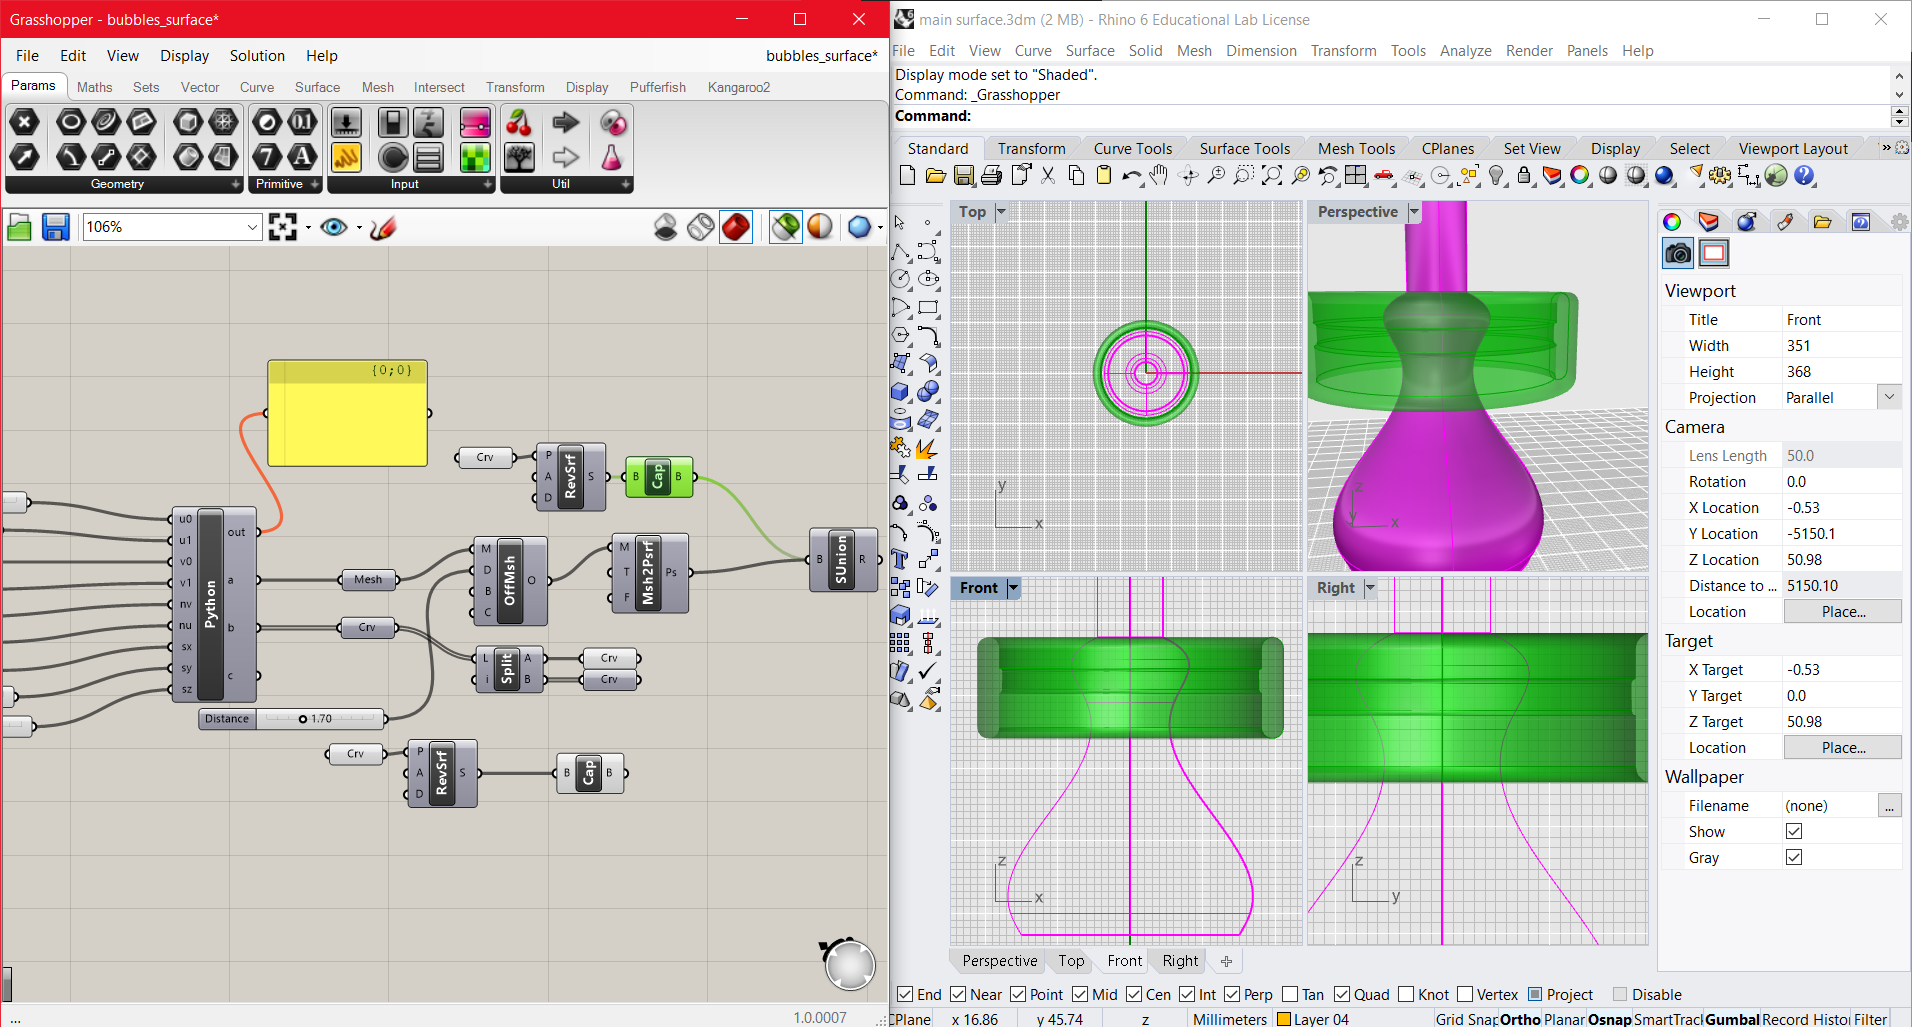Select the Point parameter icon in Geometry panel
This screenshot has height=1027, width=1912.
point(24,122)
